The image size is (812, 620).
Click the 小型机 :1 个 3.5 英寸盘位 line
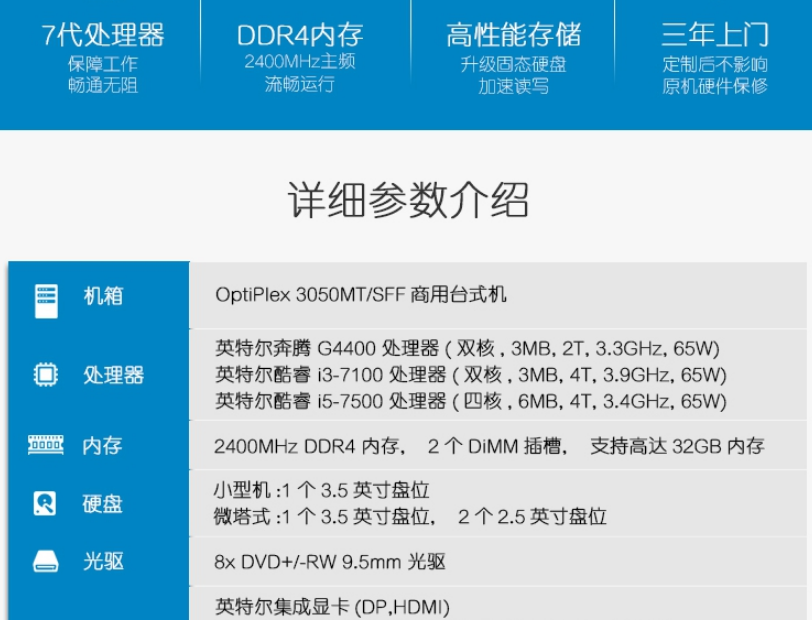click(x=321, y=490)
